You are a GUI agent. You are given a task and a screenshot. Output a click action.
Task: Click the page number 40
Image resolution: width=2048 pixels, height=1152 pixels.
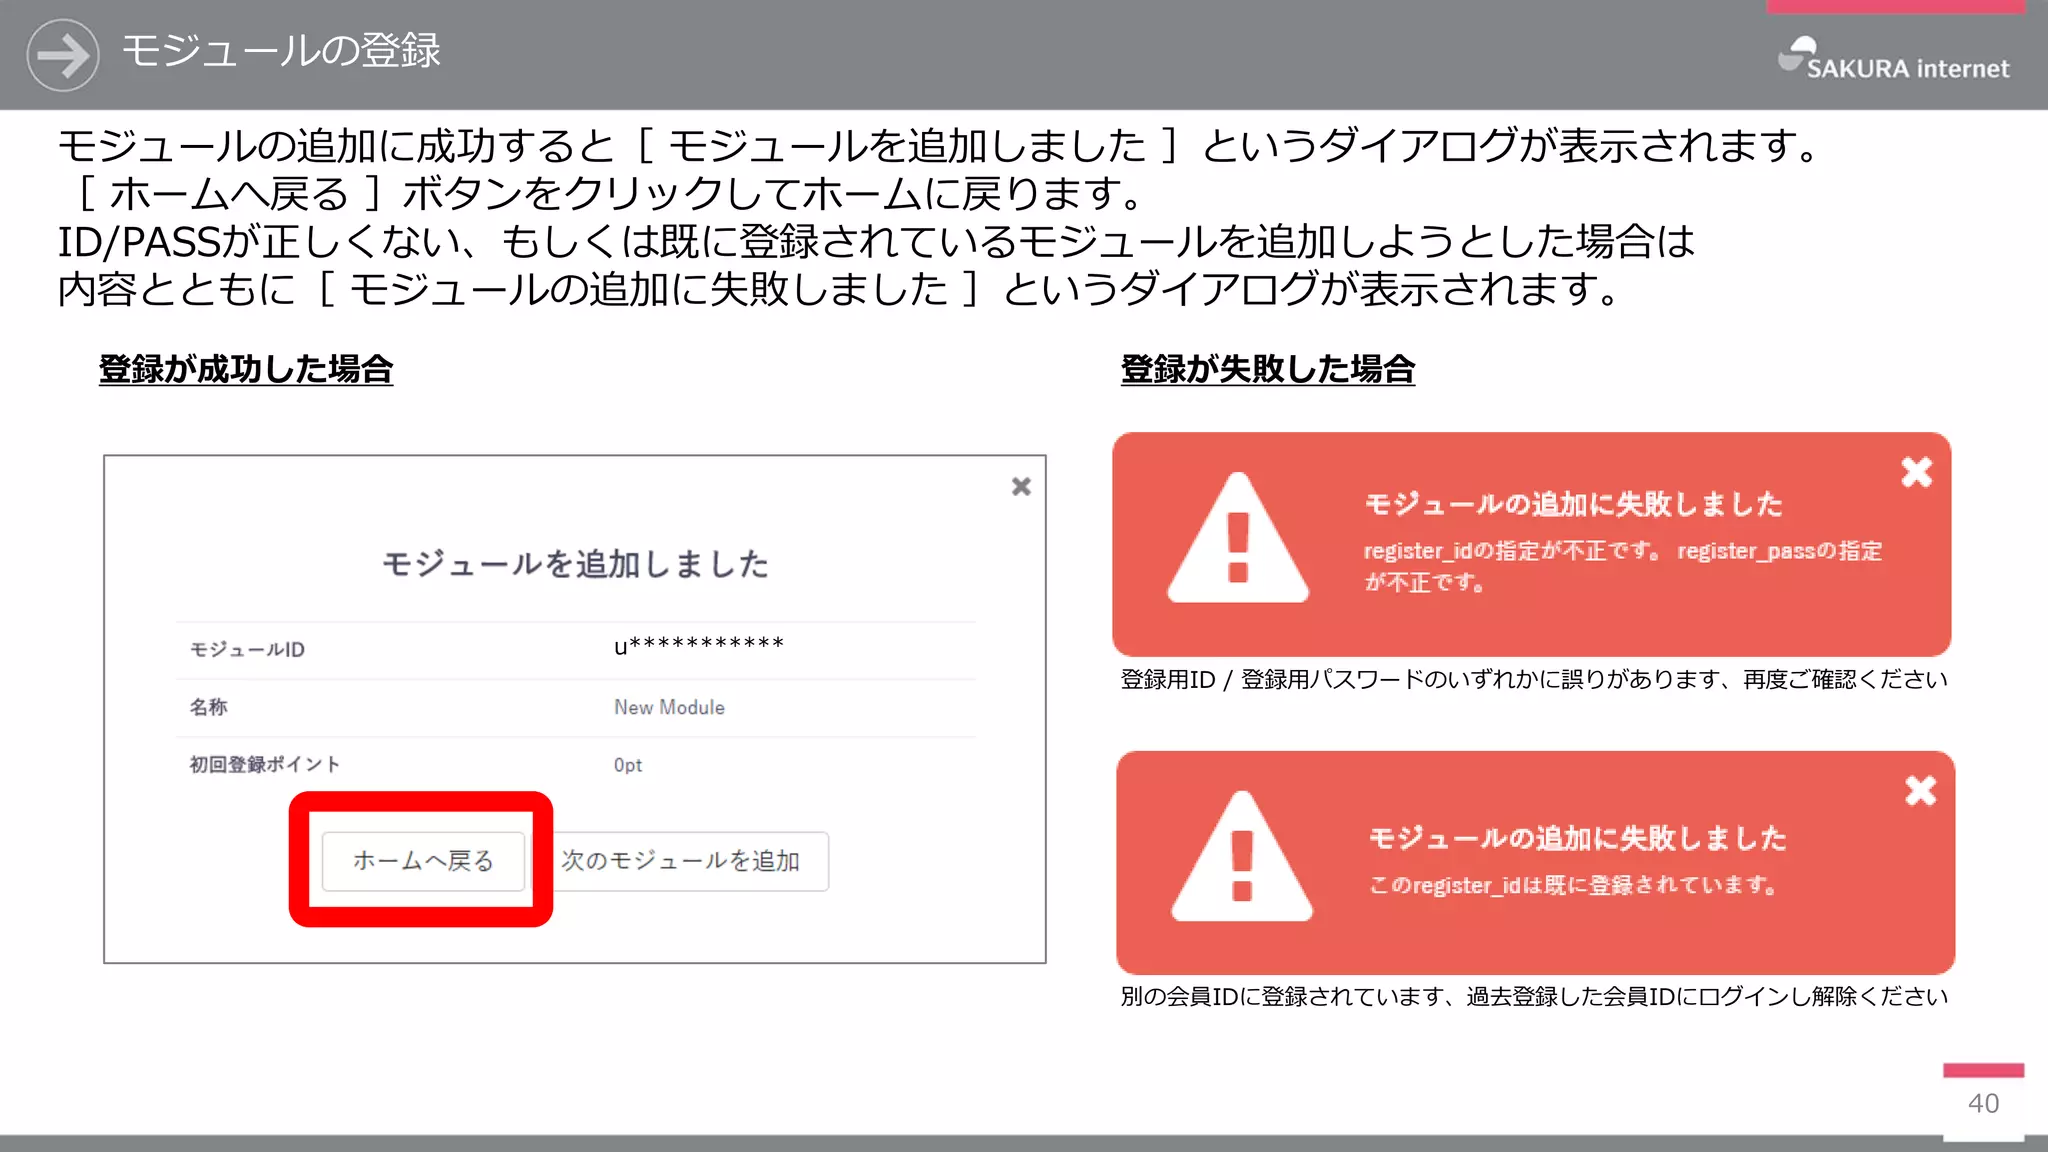tap(1983, 1103)
